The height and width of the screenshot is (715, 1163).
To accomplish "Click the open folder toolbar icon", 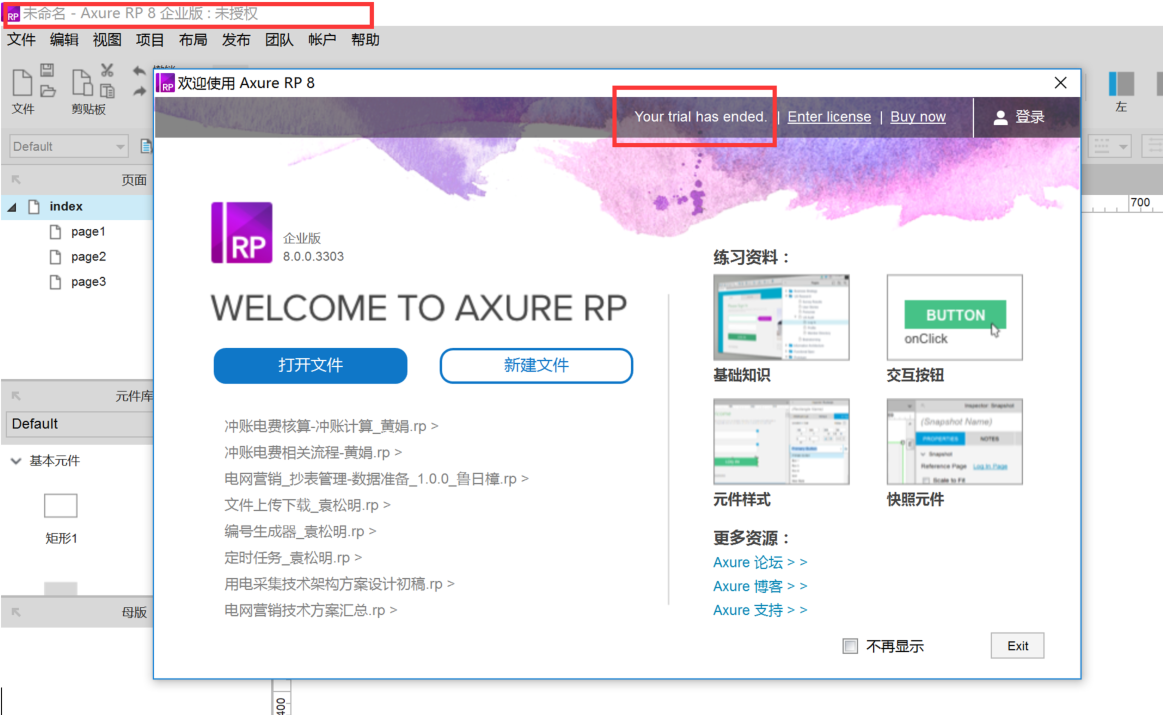I will [47, 91].
